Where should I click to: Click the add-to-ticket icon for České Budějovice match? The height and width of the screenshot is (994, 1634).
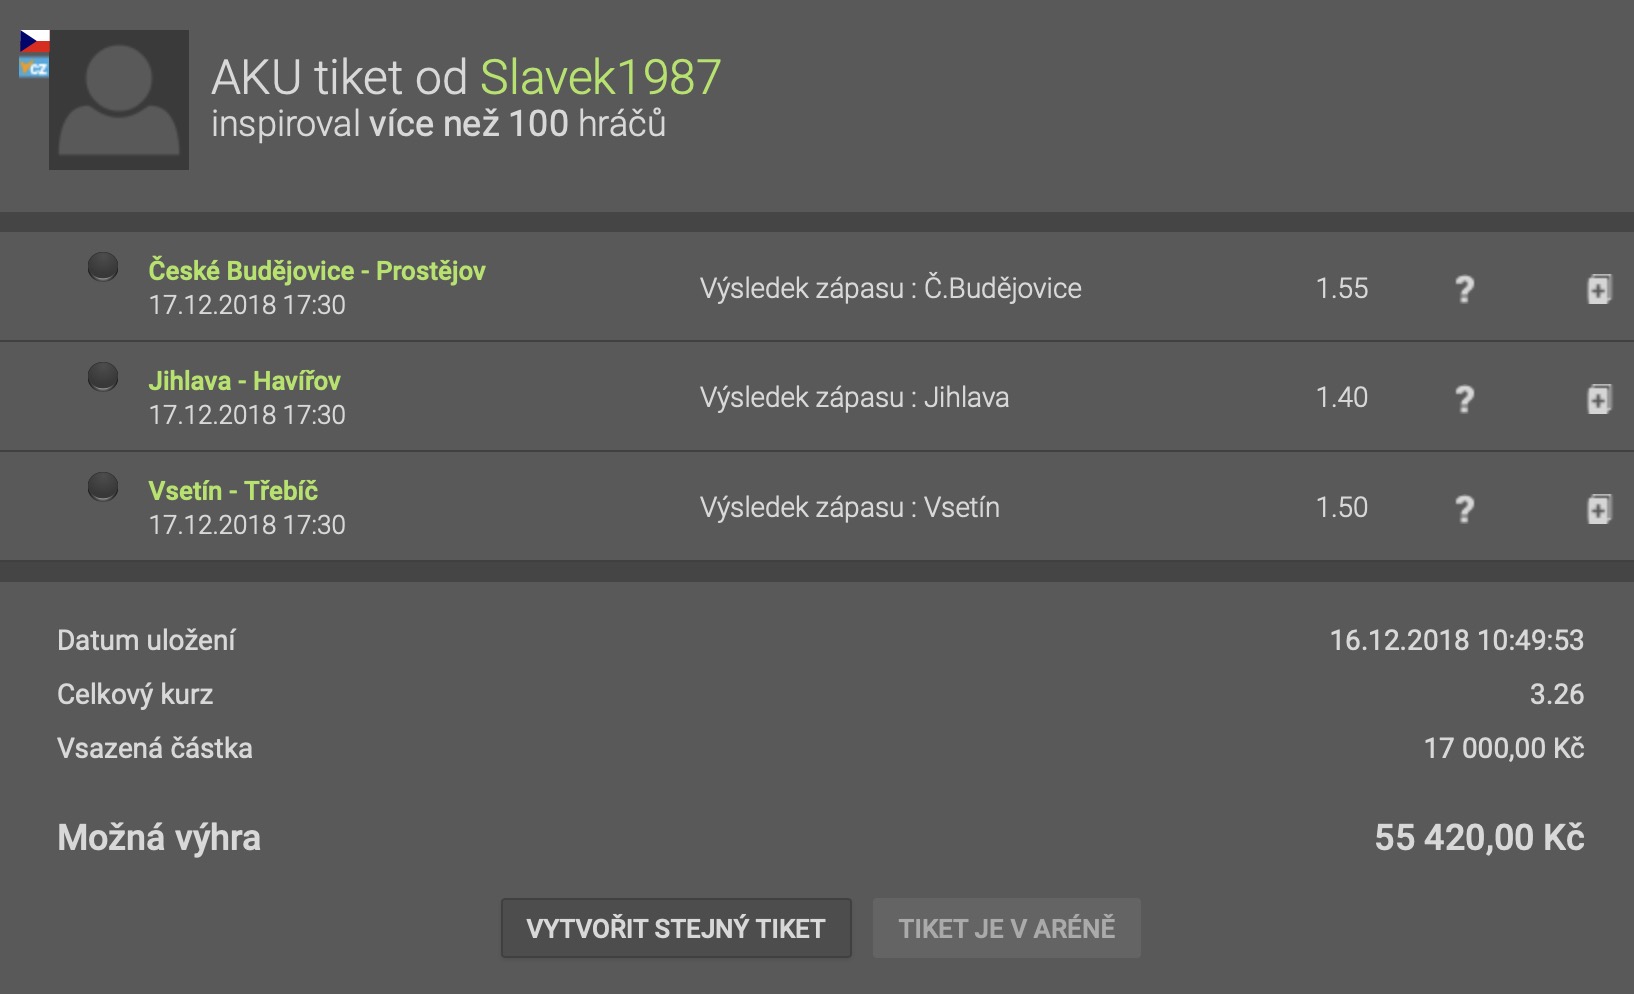point(1598,289)
